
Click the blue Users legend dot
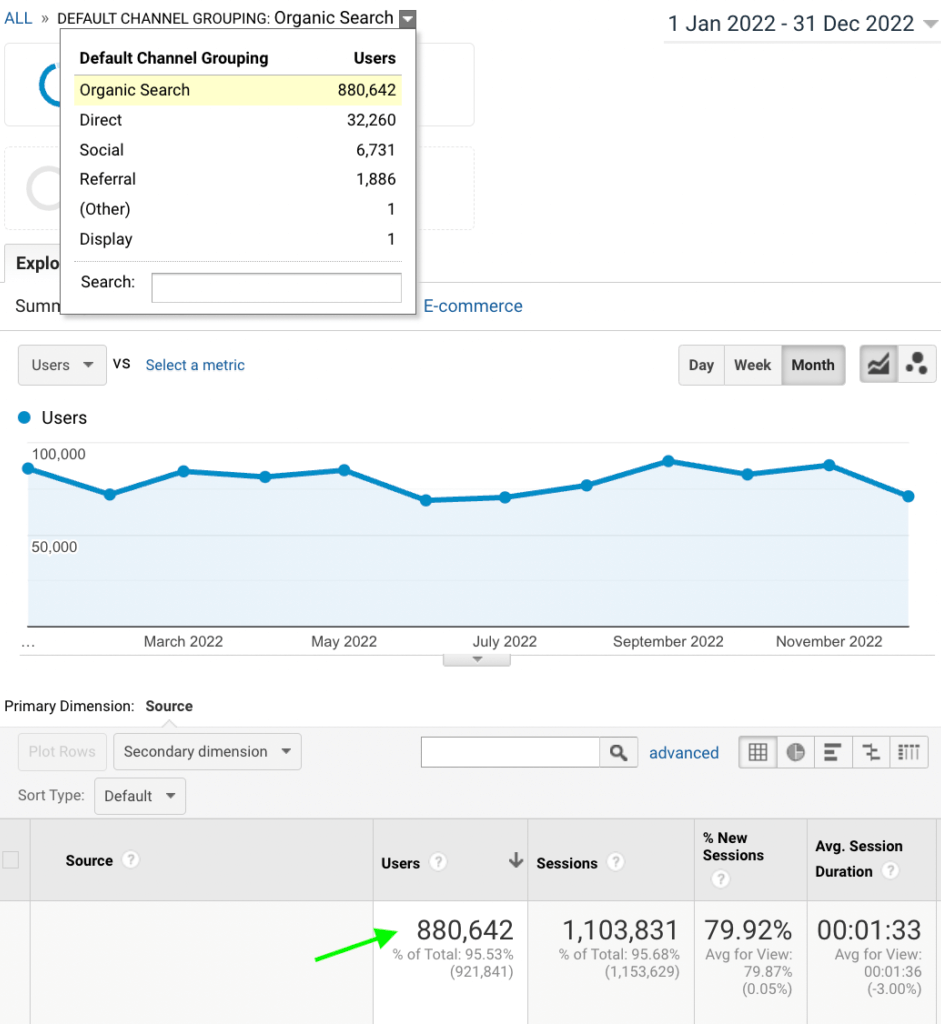click(x=25, y=418)
